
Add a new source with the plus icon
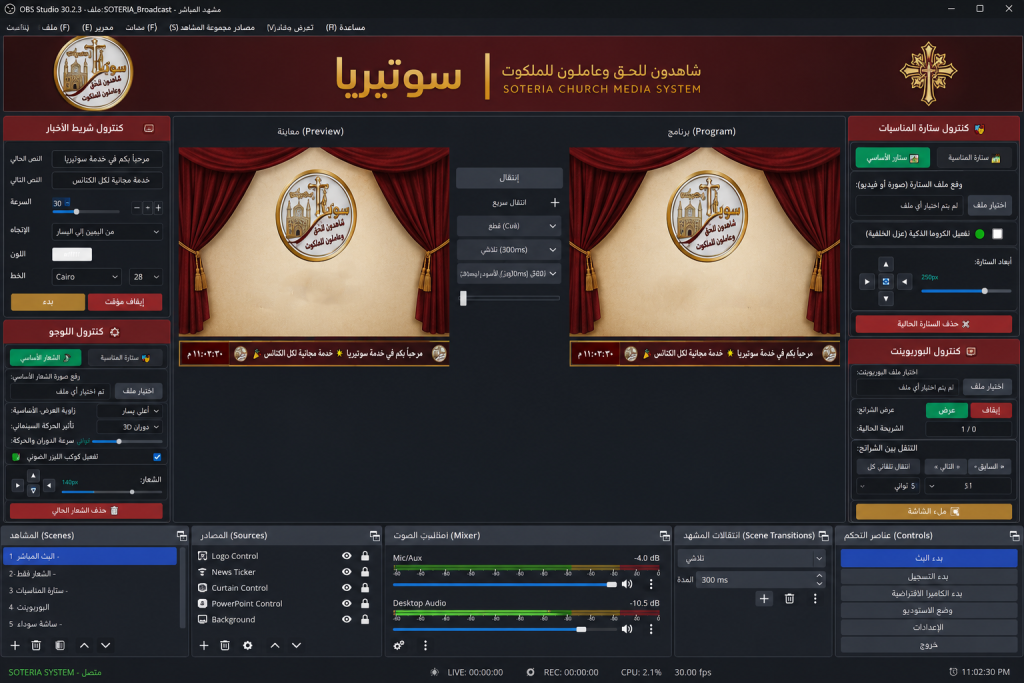[204, 645]
